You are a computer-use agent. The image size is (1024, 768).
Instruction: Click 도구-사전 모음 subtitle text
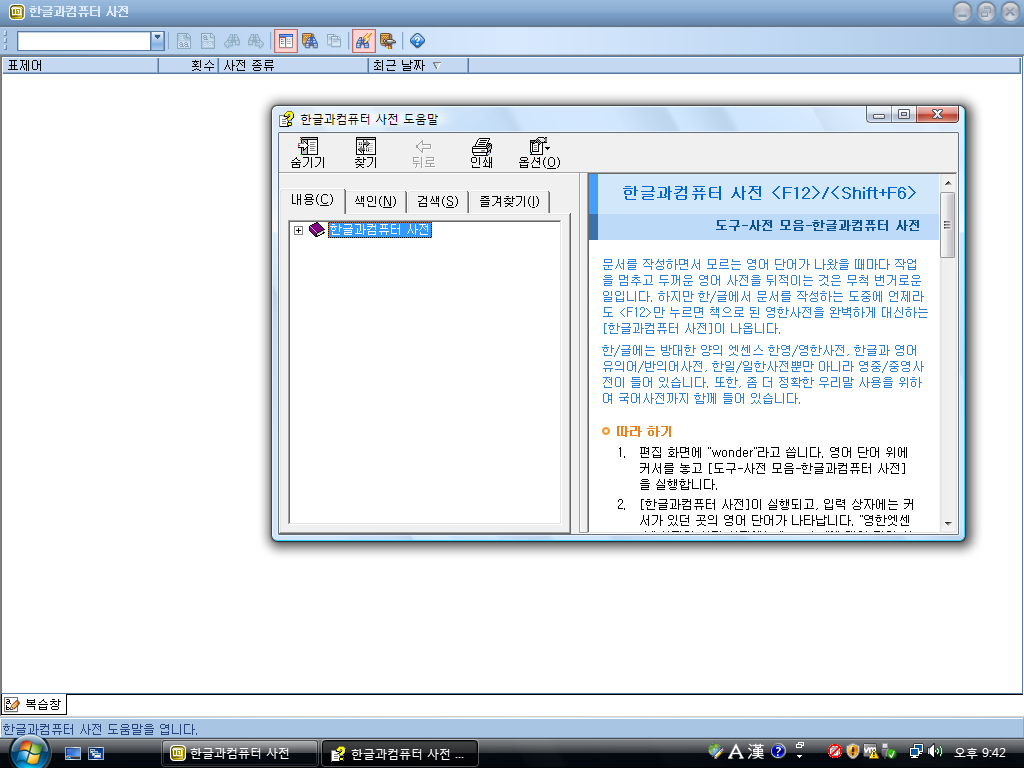tap(818, 225)
